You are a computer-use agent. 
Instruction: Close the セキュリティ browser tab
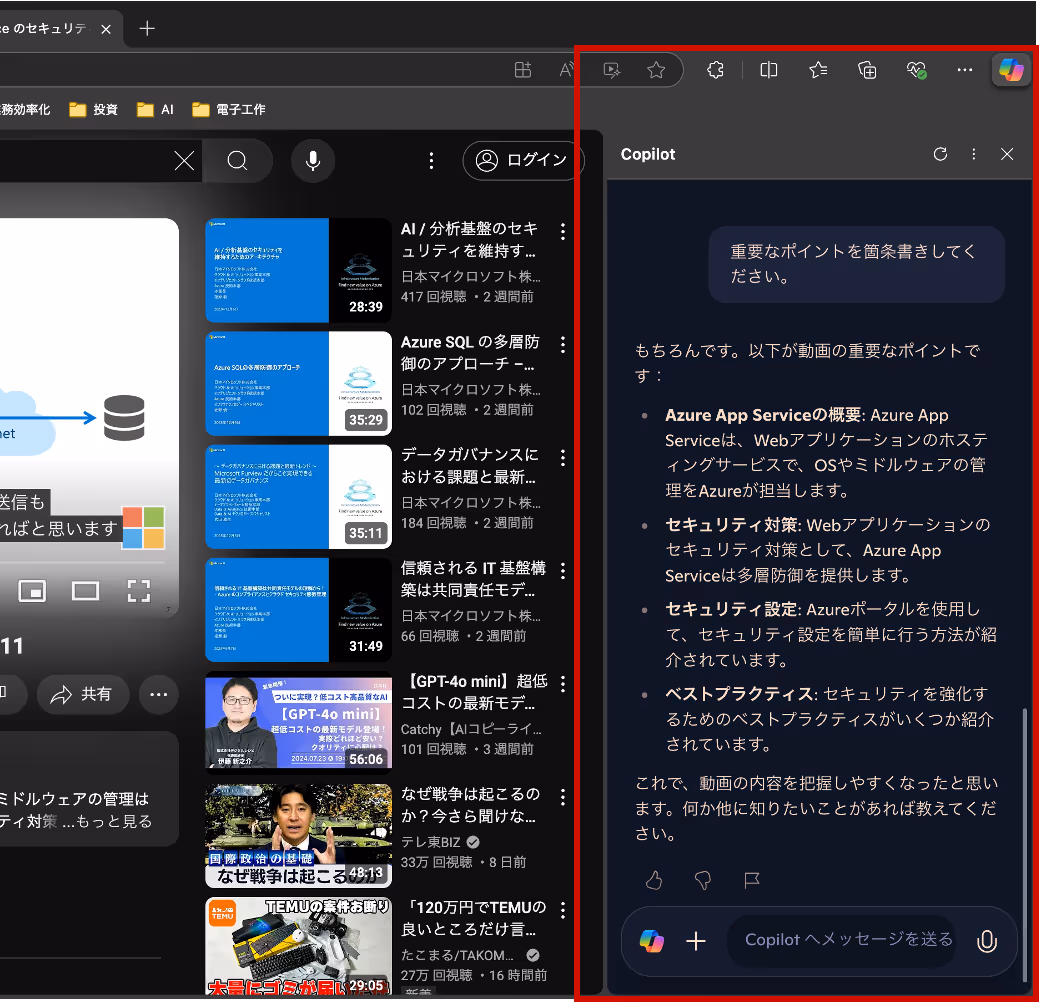(106, 29)
